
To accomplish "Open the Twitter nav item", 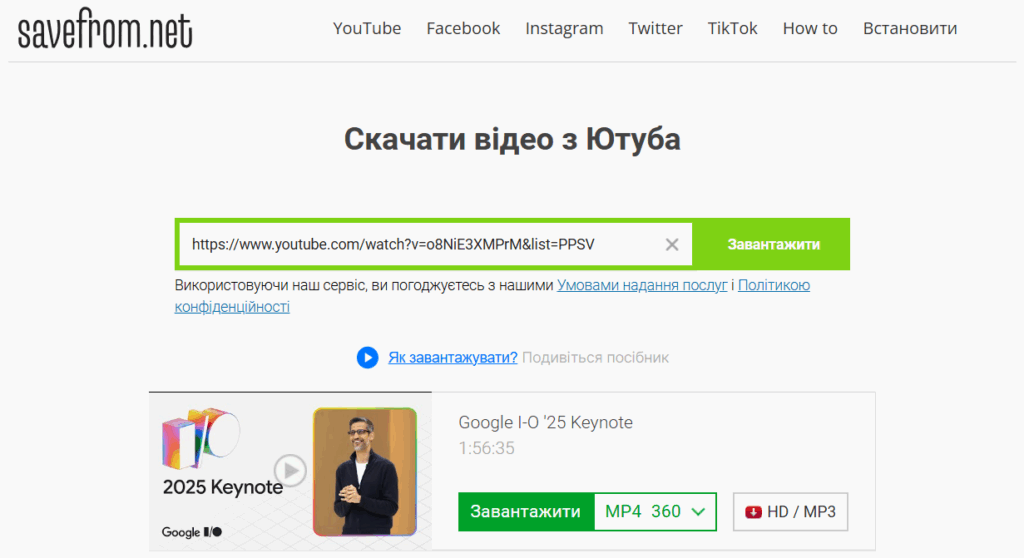I will (655, 28).
